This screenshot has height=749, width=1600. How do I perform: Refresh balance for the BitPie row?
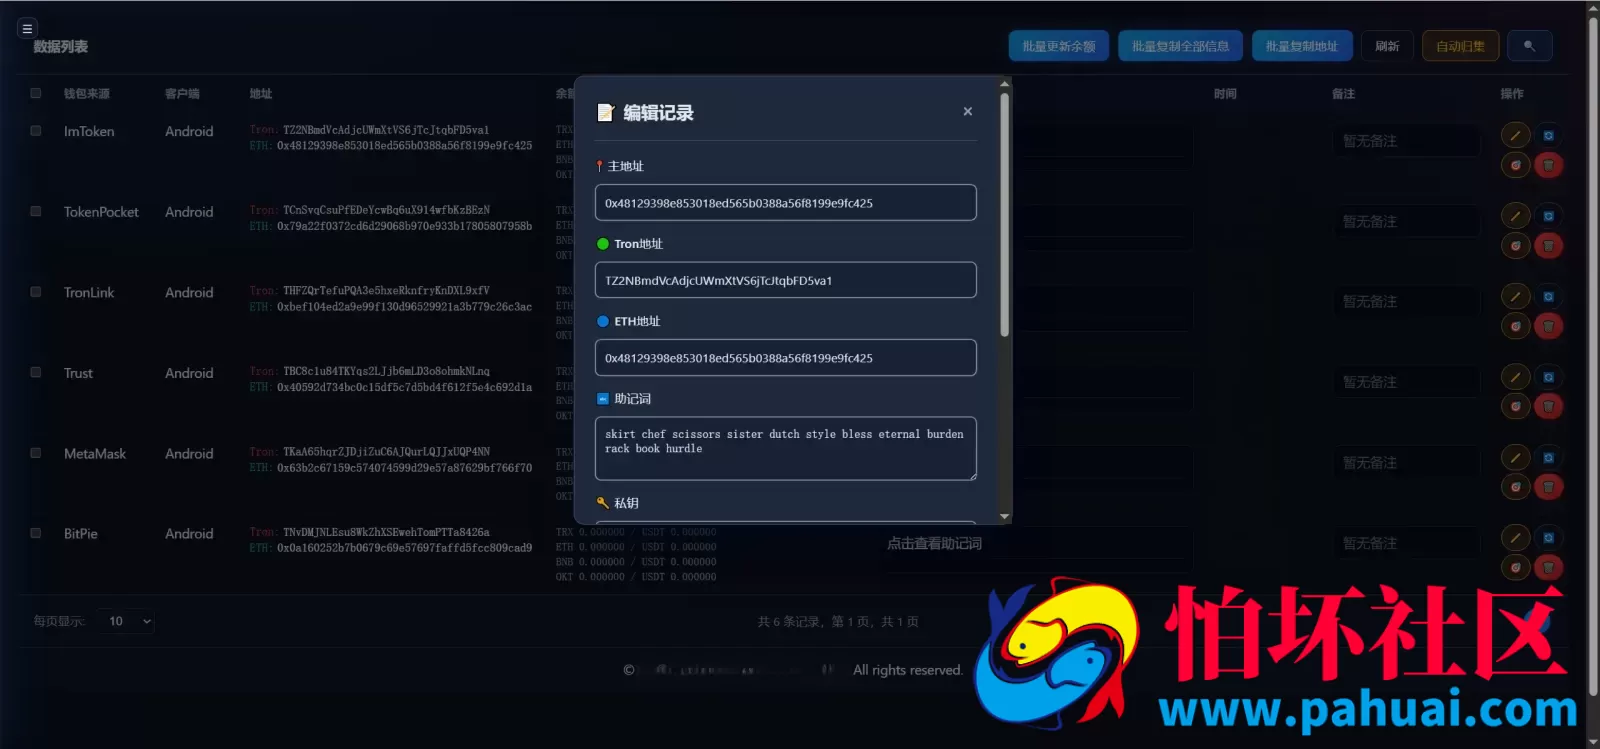(x=1548, y=538)
